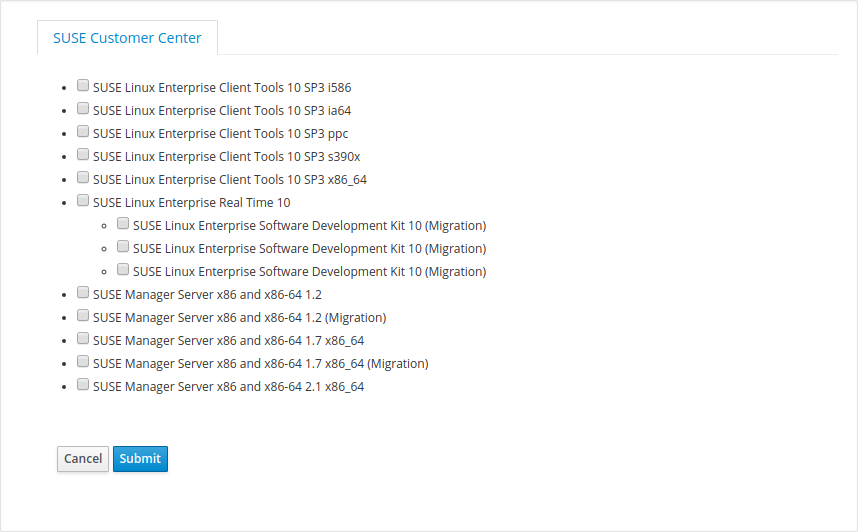Open the SUSE Customer Center tab
The height and width of the screenshot is (532, 858).
(127, 38)
